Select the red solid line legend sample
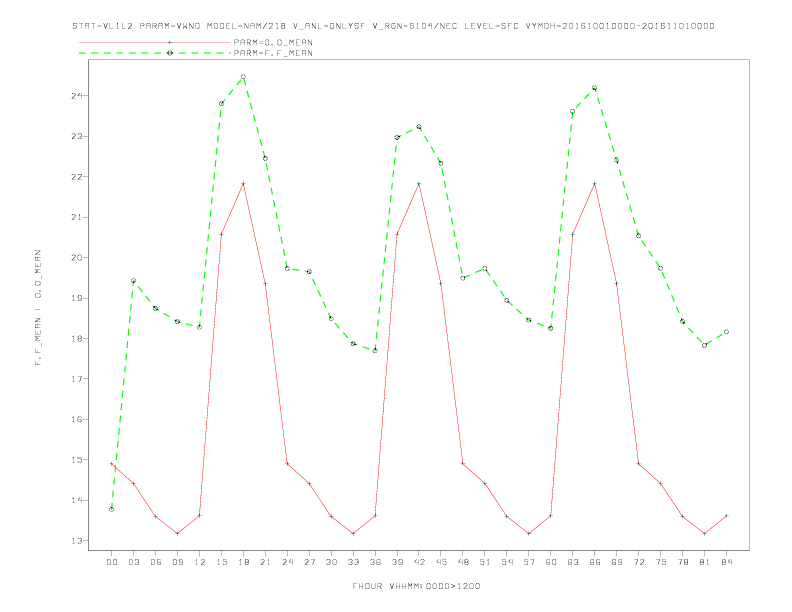The height and width of the screenshot is (612, 792). pyautogui.click(x=155, y=42)
